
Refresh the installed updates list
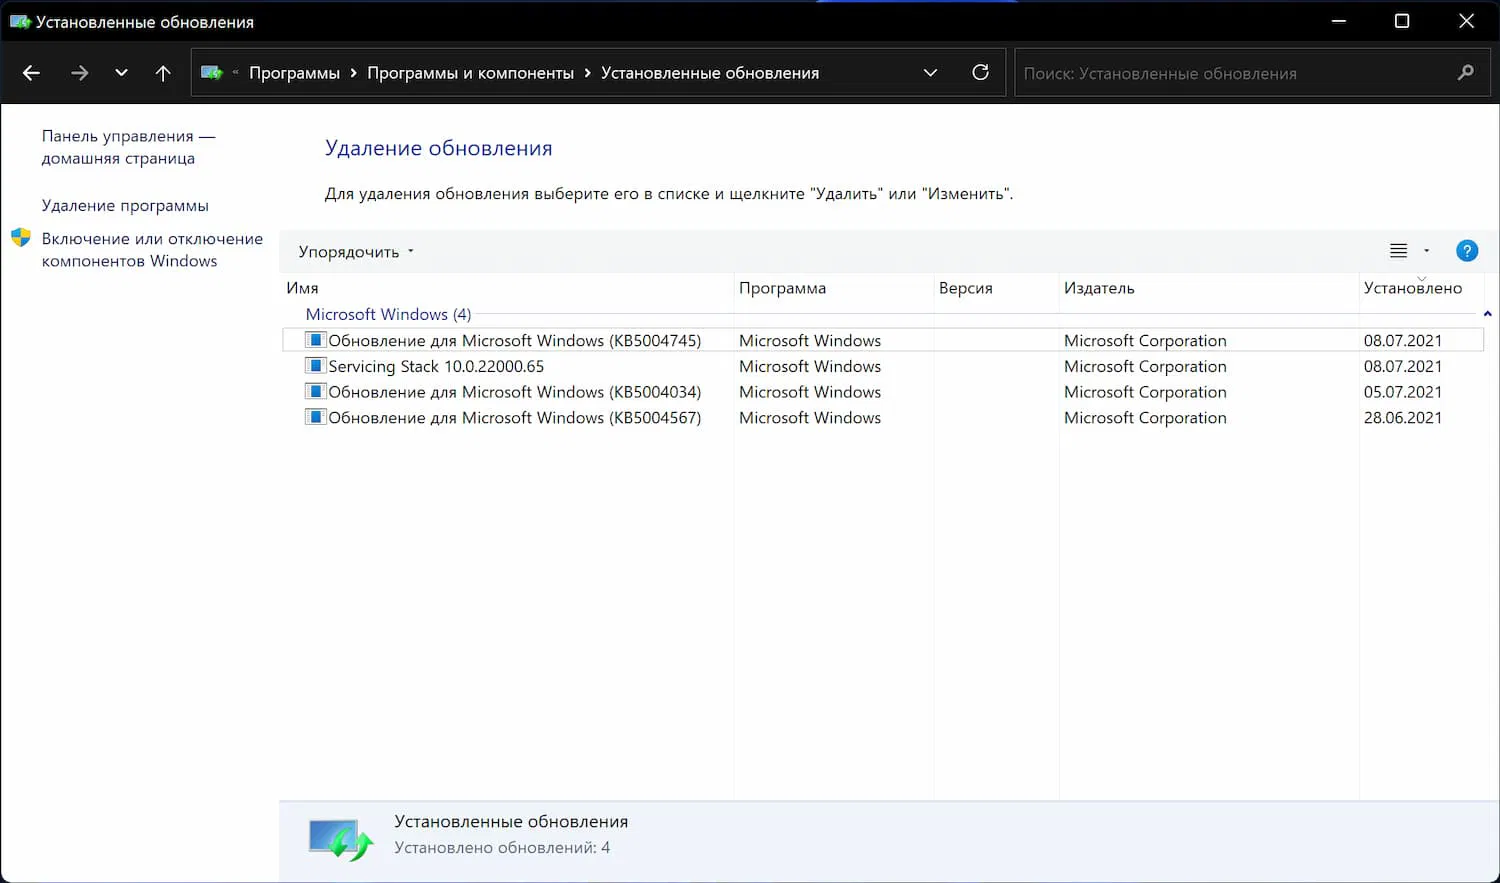click(980, 73)
